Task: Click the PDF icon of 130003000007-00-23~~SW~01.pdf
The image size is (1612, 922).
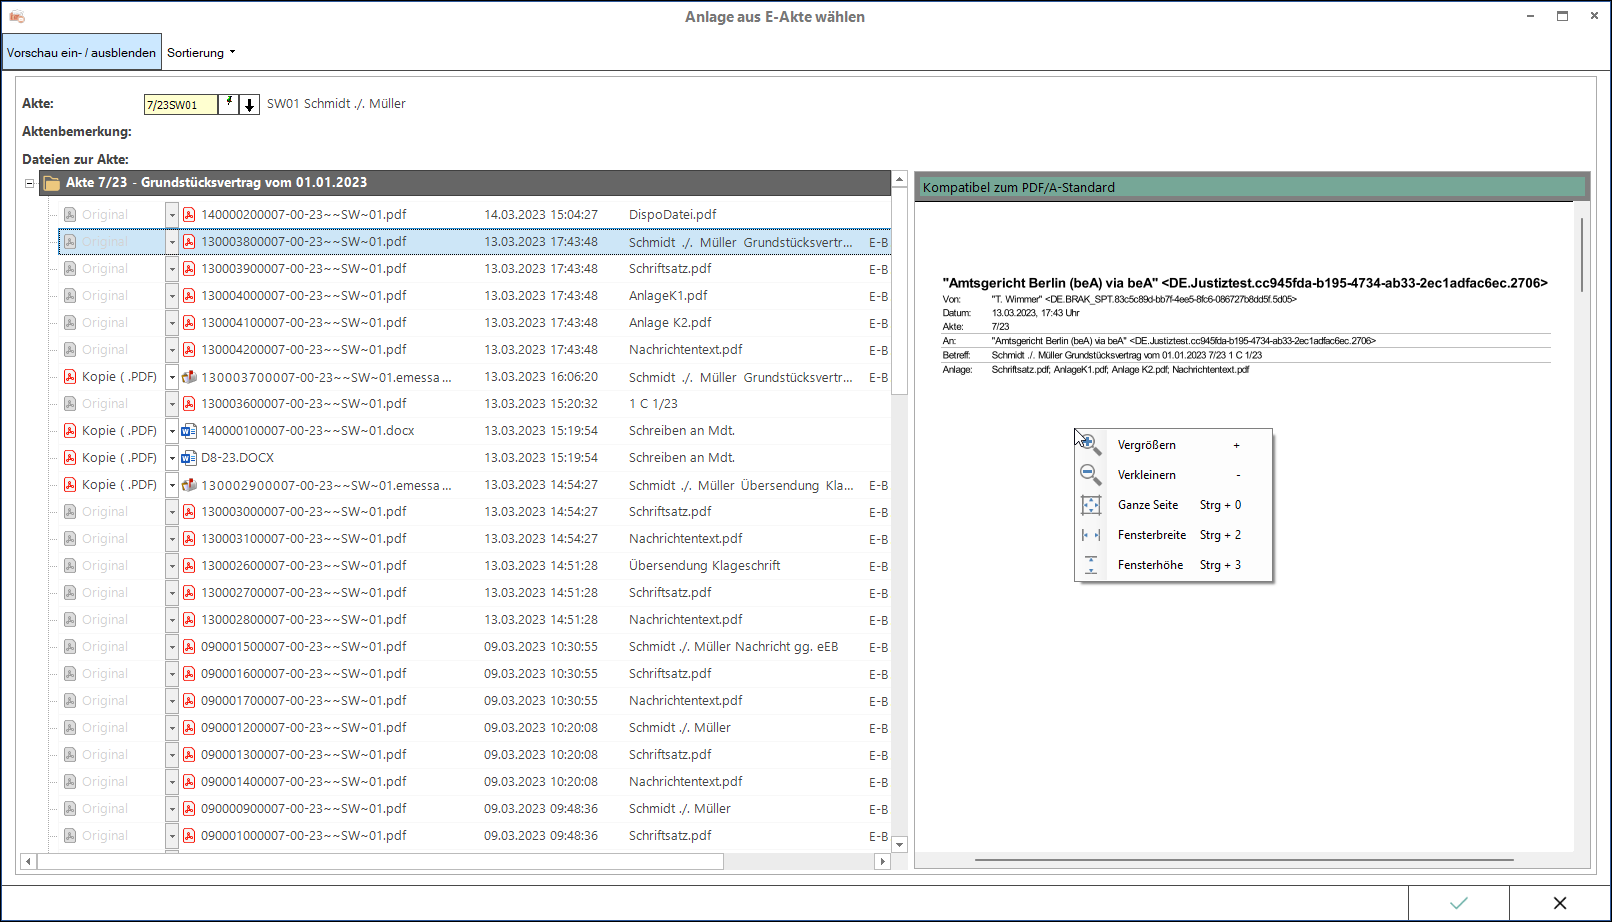Action: (x=189, y=512)
